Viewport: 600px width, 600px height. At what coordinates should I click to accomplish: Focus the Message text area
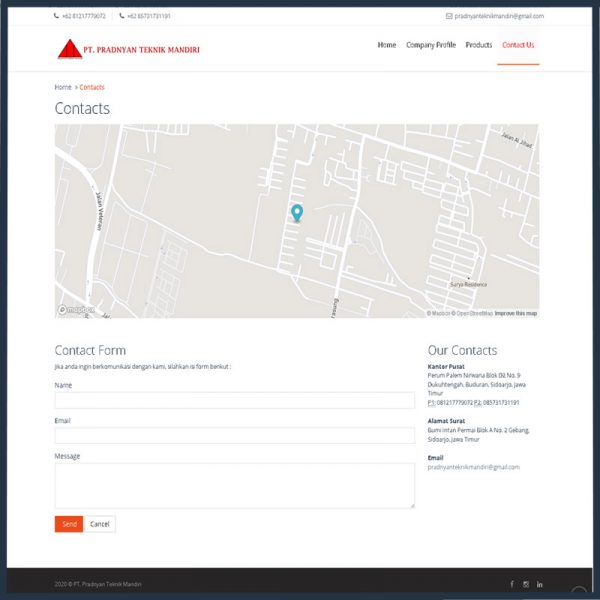[x=235, y=486]
